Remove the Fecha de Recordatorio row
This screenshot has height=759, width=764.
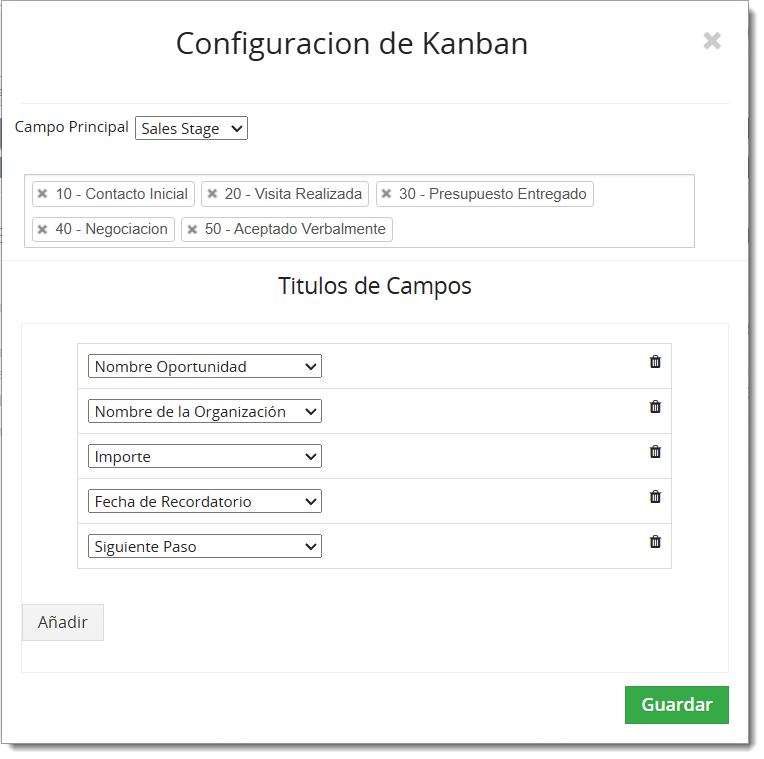pos(655,497)
